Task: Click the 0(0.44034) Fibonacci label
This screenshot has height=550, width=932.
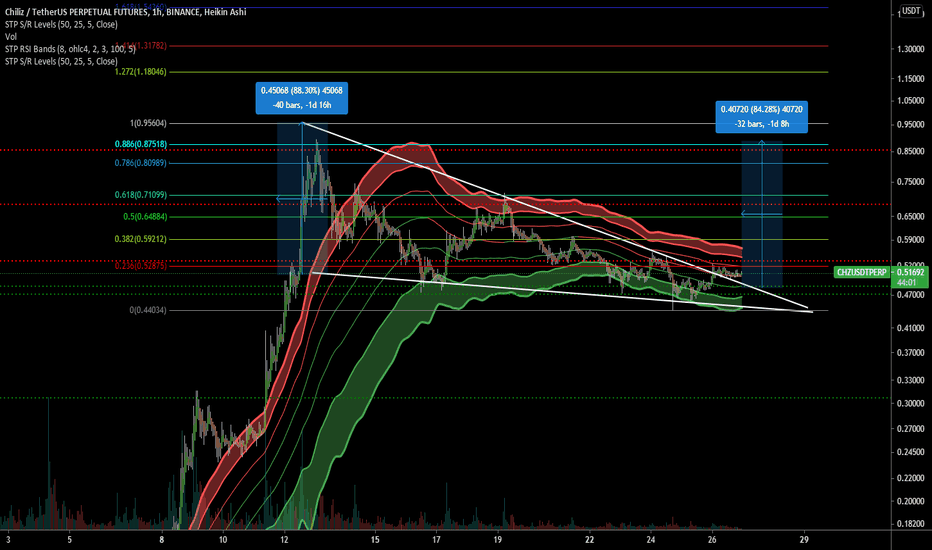Action: pos(148,310)
